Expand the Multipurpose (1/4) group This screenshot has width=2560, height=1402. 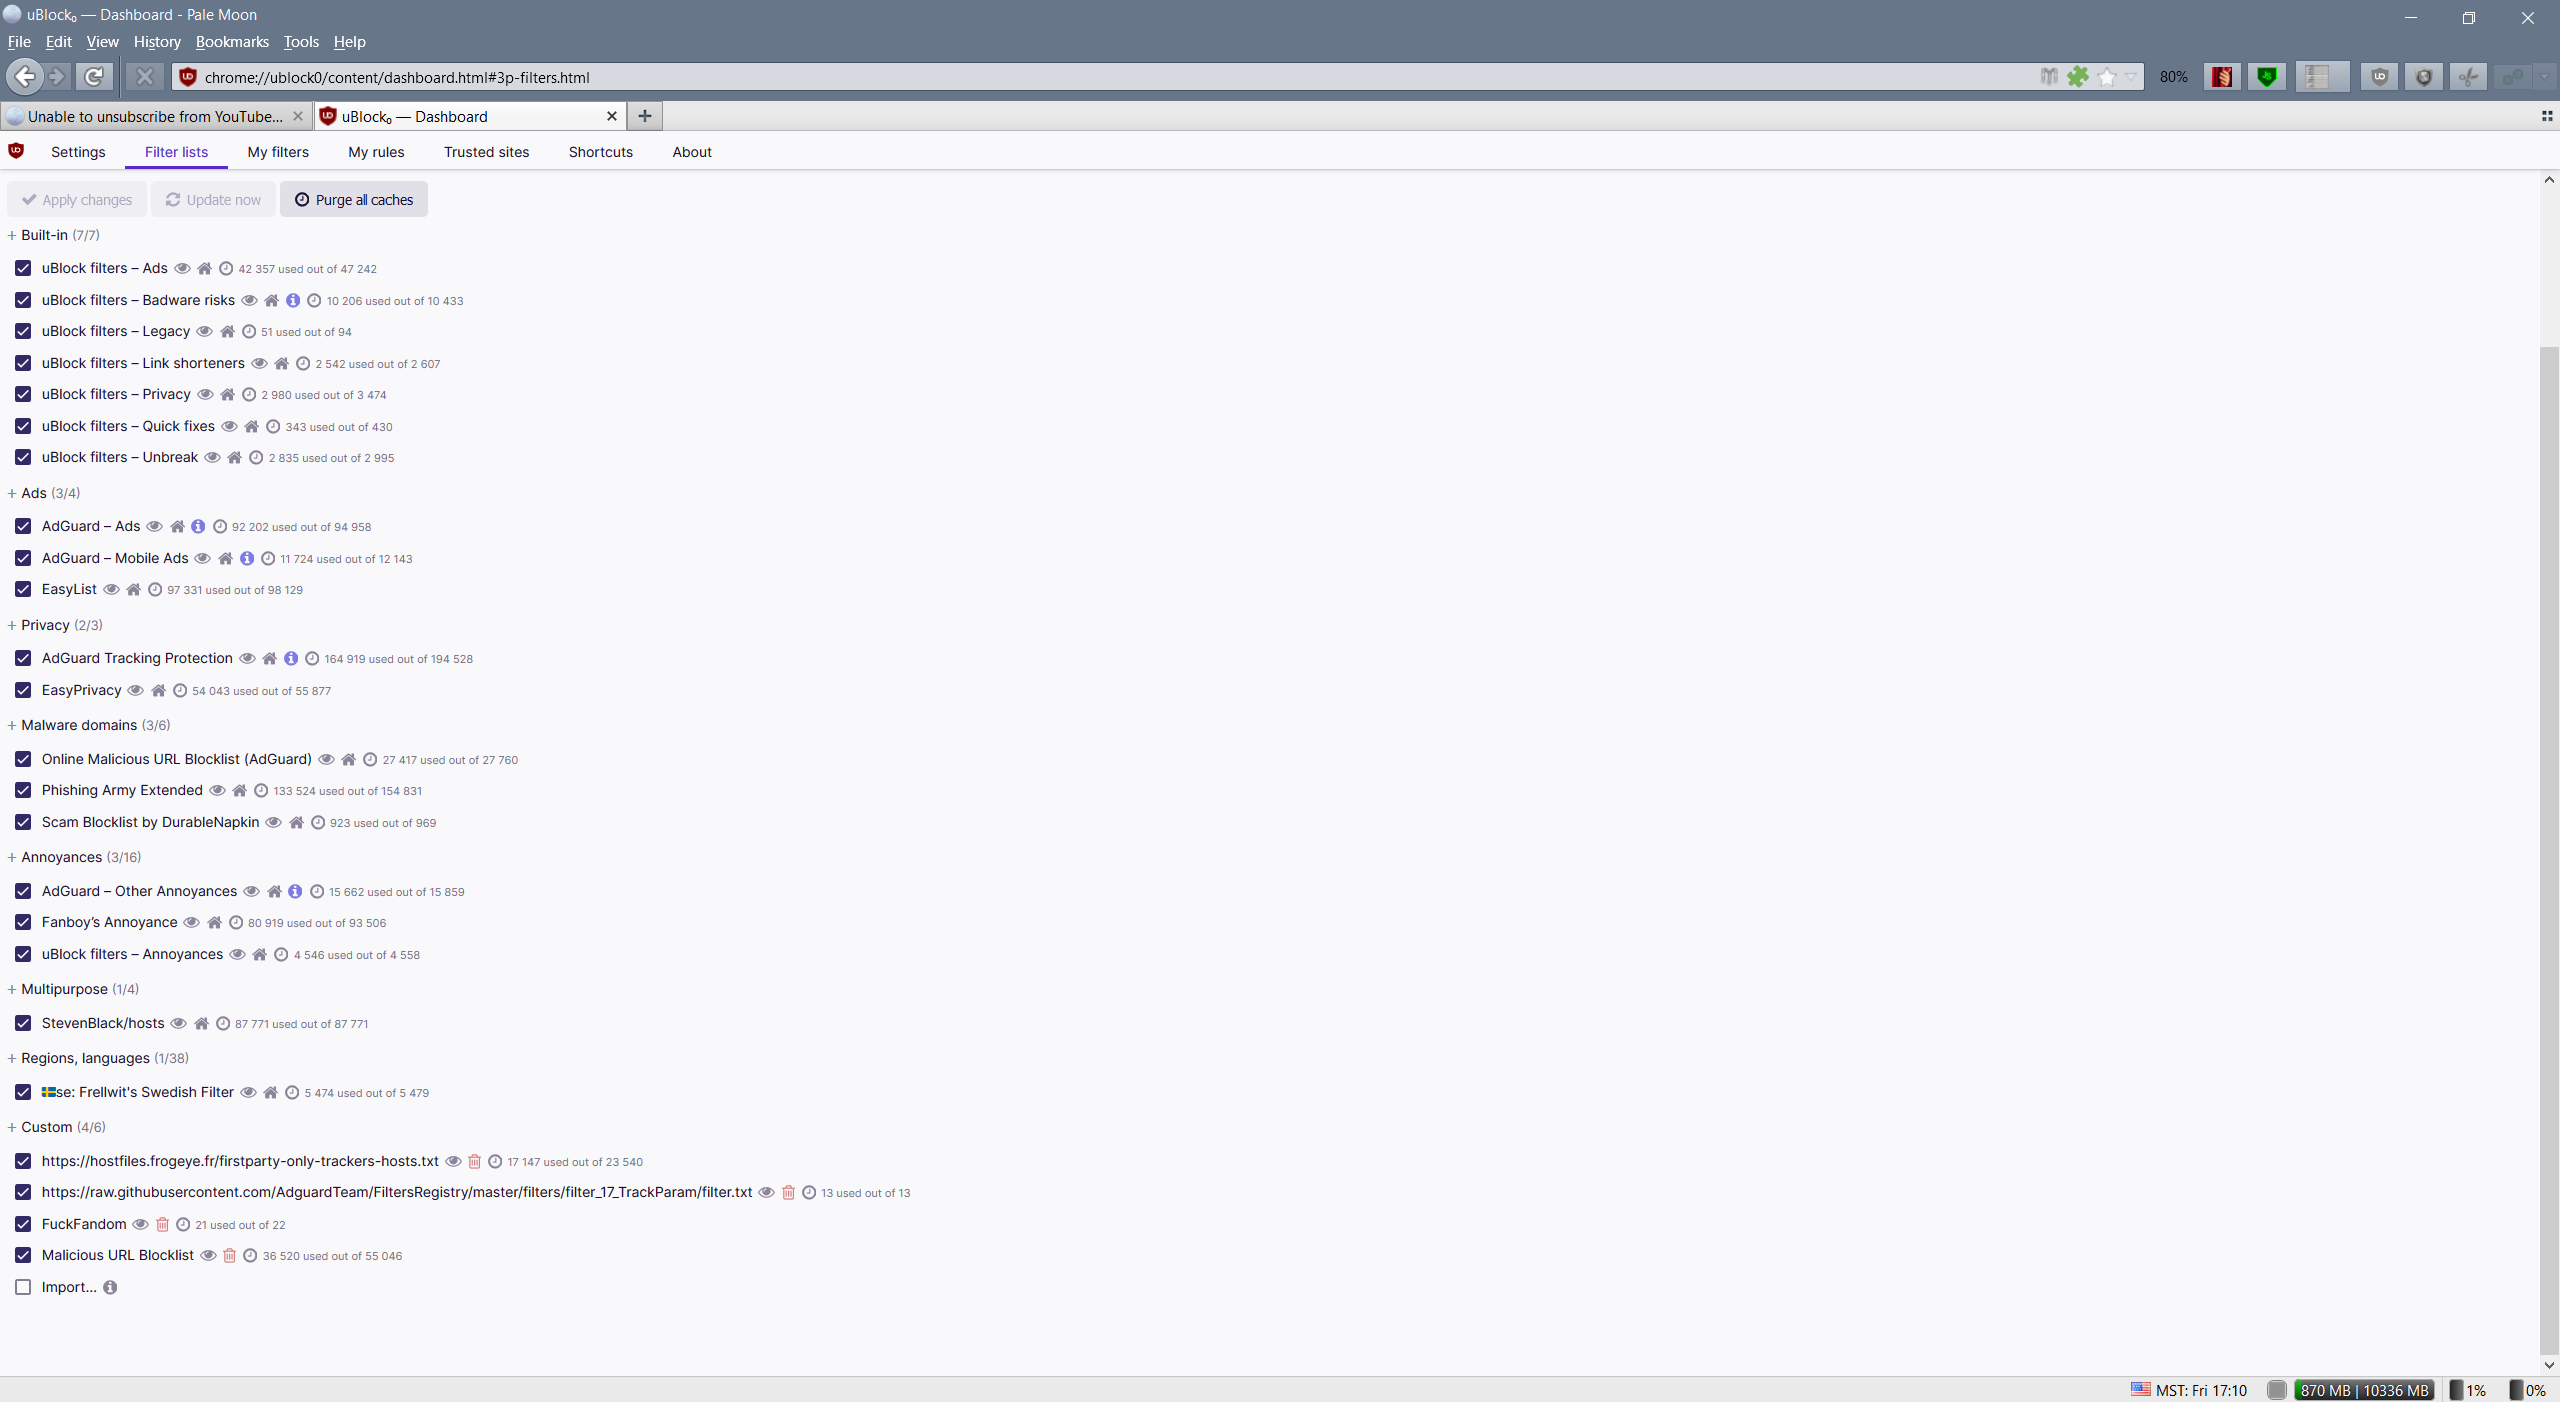pyautogui.click(x=12, y=990)
